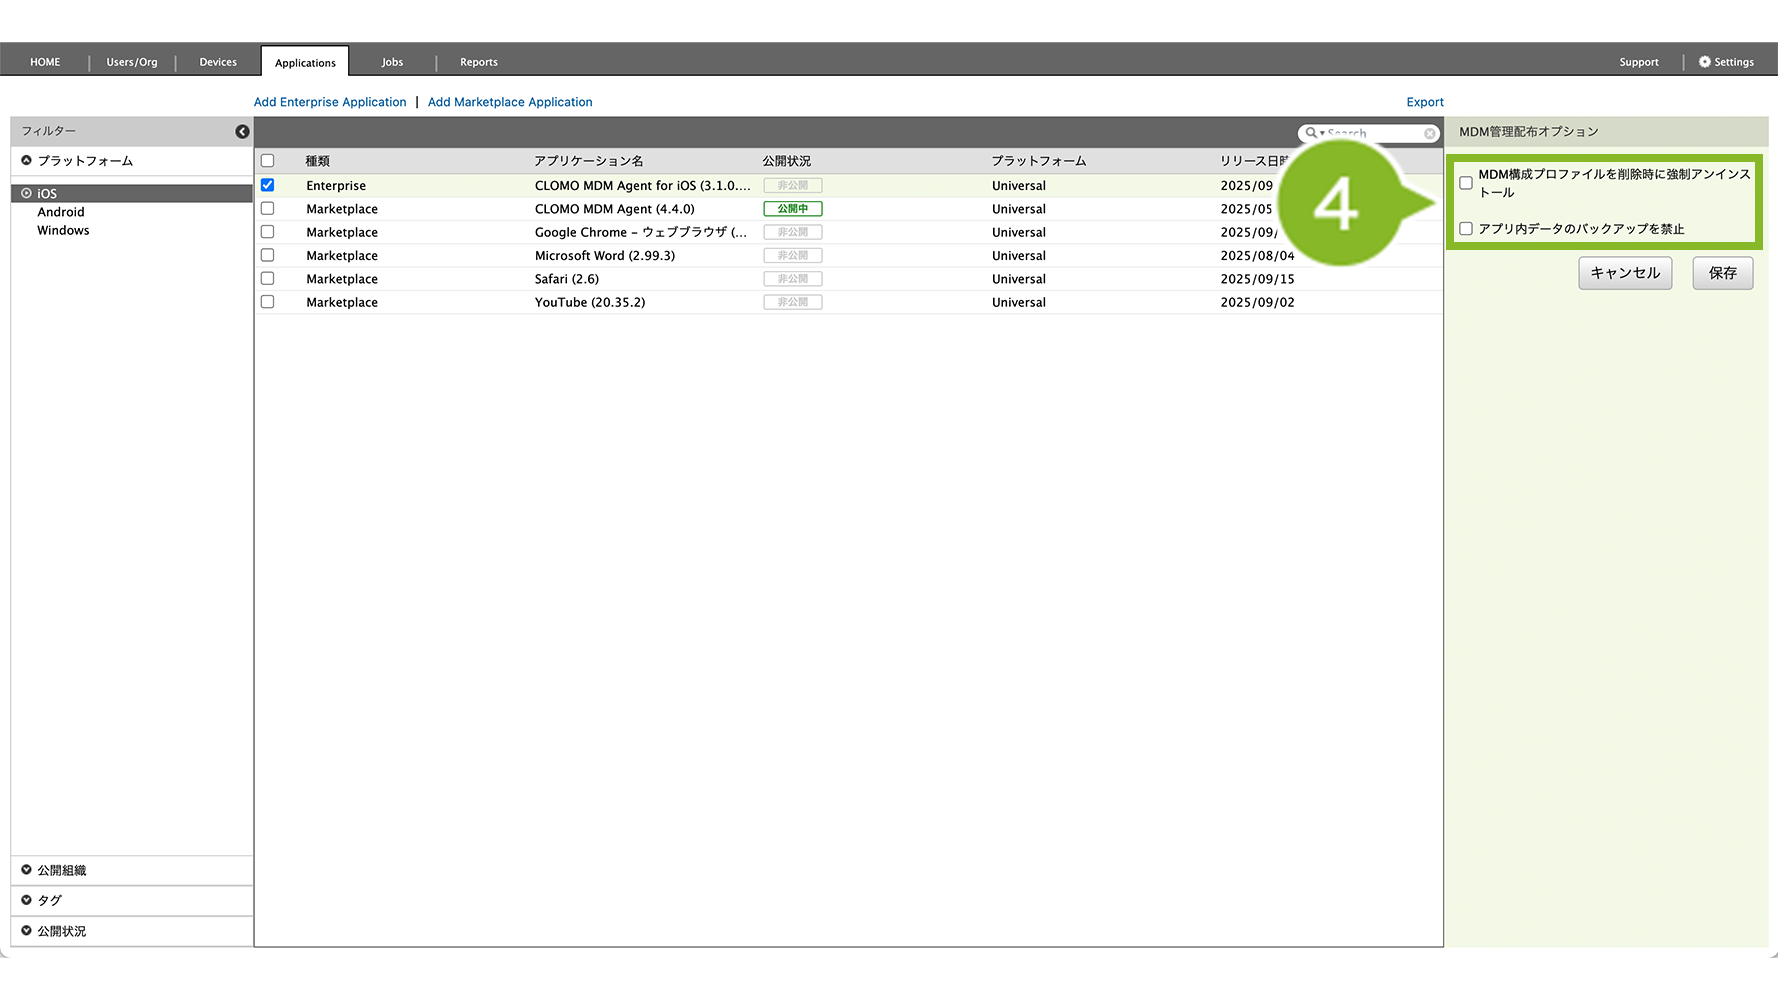Expand the 公開状況 filter section
This screenshot has height=1000, width=1778.
[x=61, y=931]
